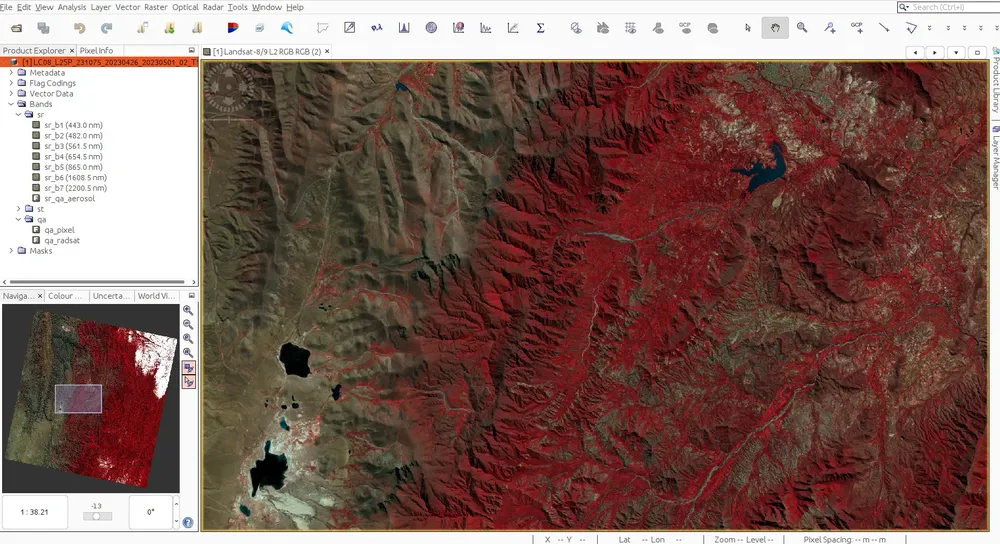Open the Statistics sigma tool

(x=540, y=28)
